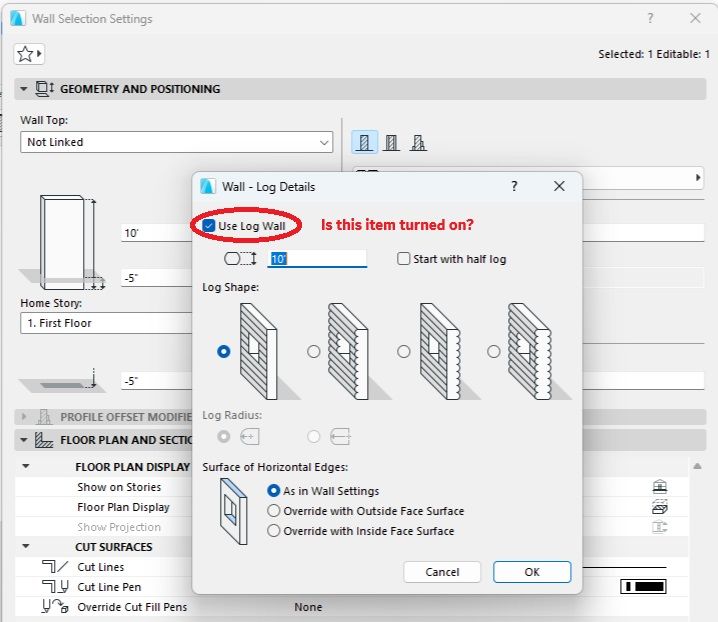Click the upper -5" base offset field
Viewport: 718px width, 622px height.
tap(157, 278)
